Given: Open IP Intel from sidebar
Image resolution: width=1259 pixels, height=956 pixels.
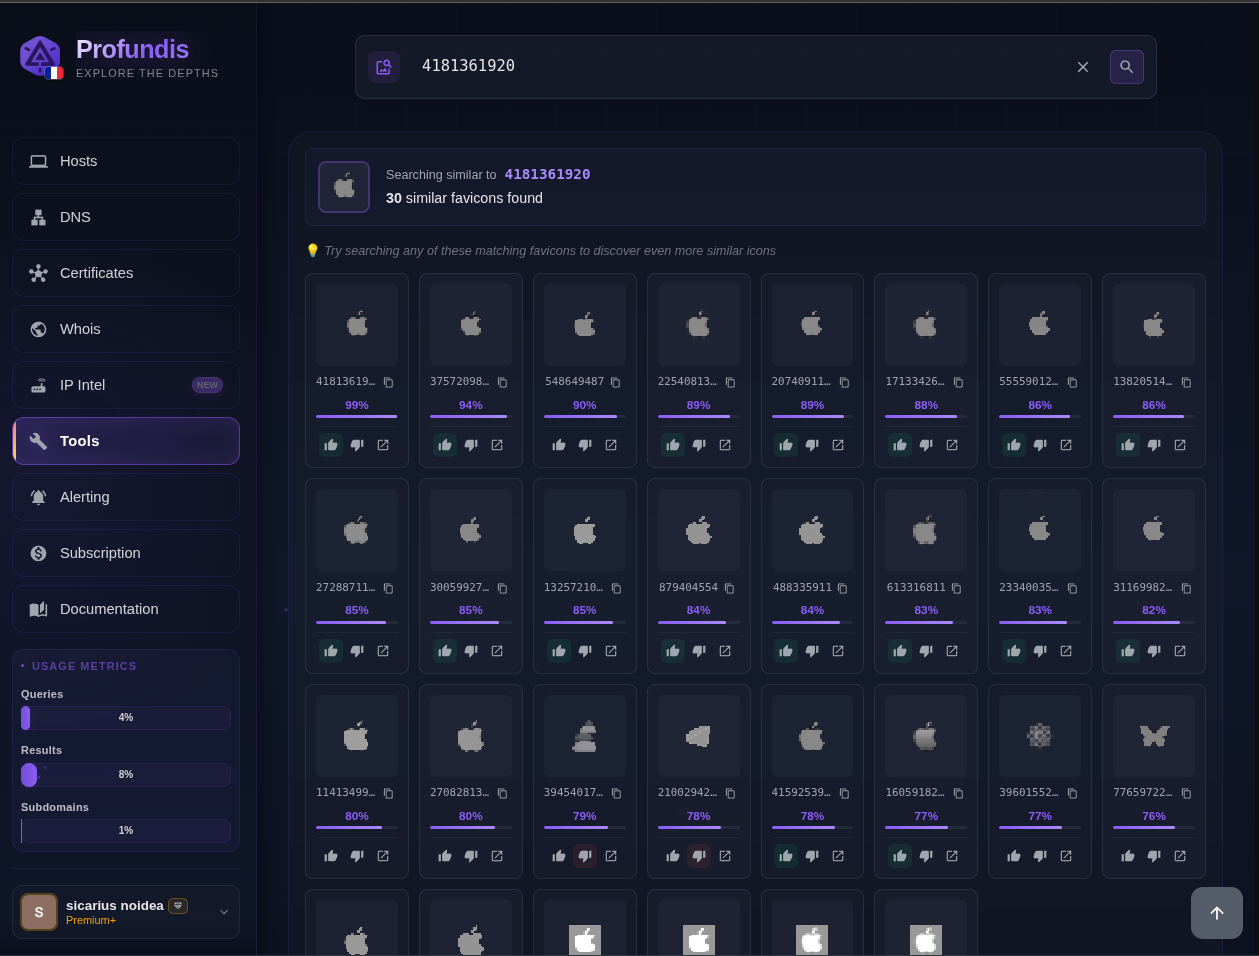Looking at the screenshot, I should 126,385.
